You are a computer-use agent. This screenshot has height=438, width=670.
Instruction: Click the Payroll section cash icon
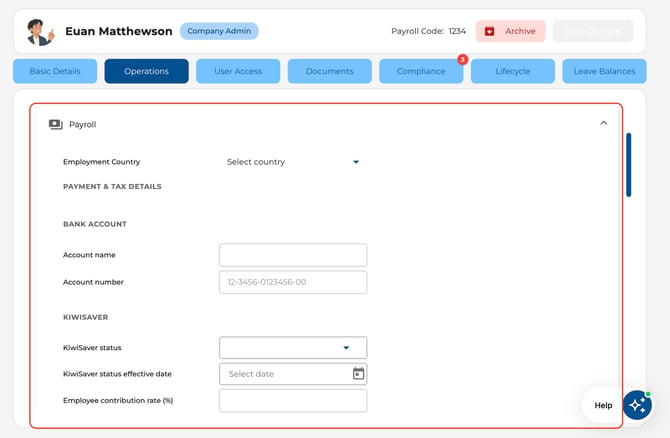[x=56, y=124]
